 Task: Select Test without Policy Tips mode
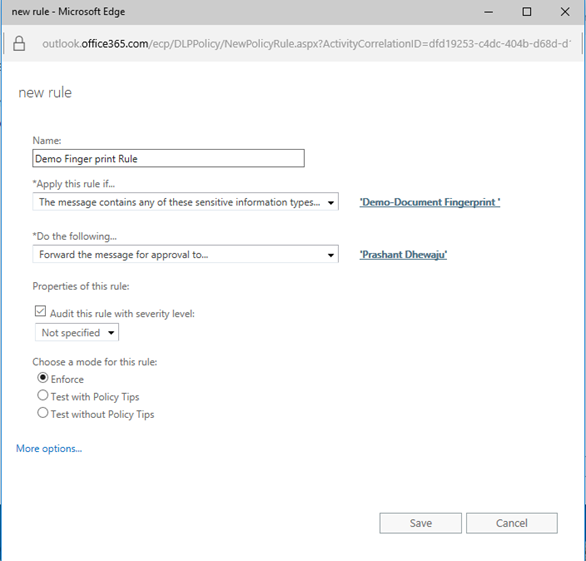point(43,413)
